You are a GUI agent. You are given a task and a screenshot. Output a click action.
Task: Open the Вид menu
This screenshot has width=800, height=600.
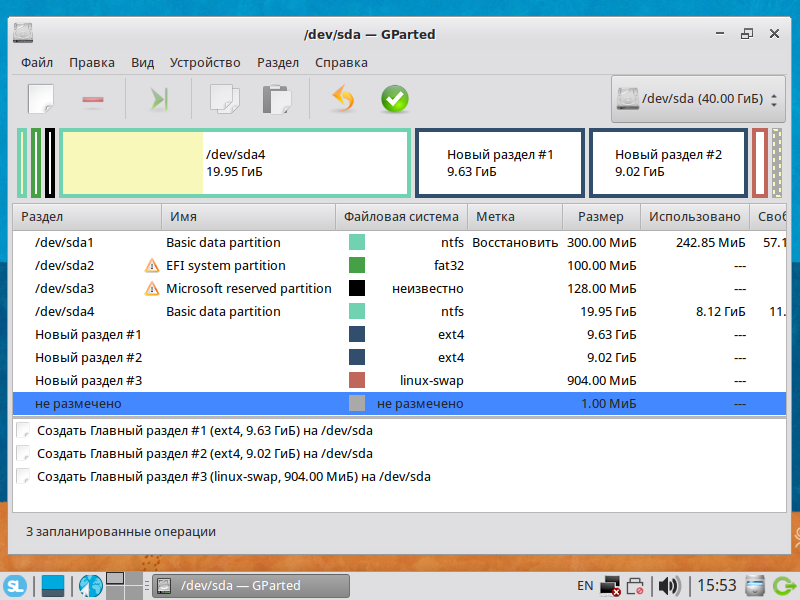[x=142, y=63]
